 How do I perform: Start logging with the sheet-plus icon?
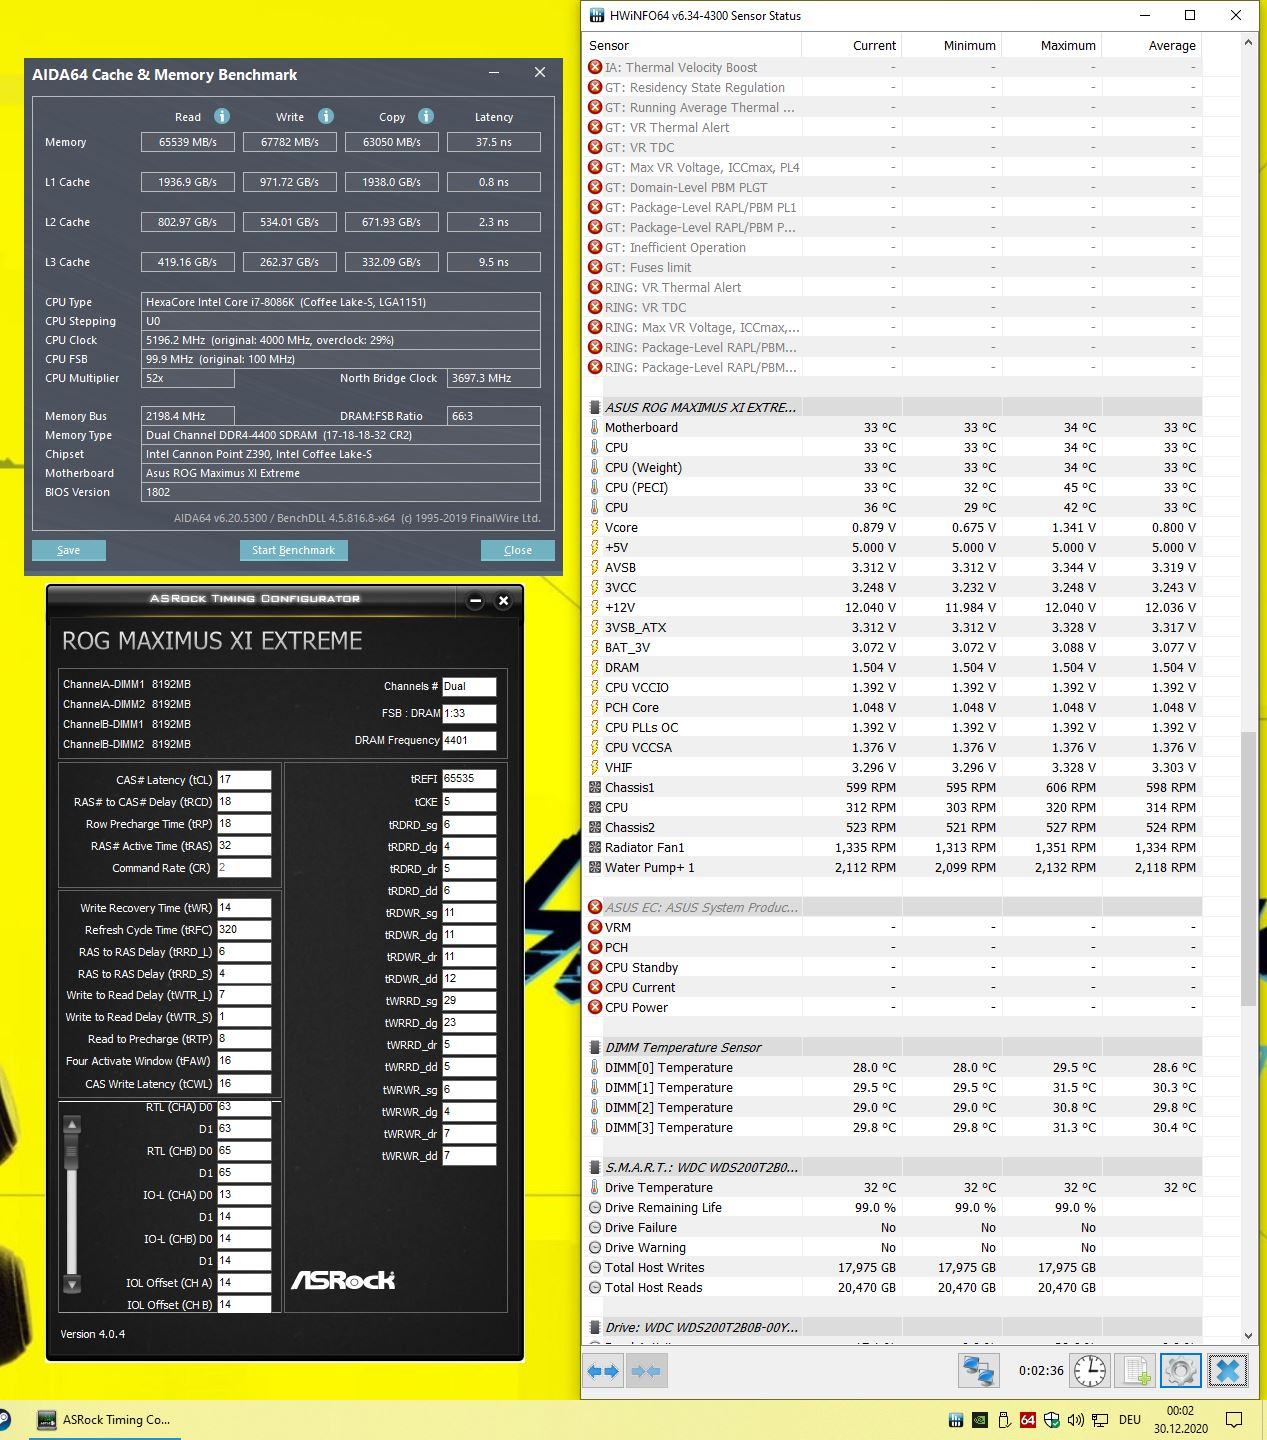[x=1136, y=1370]
